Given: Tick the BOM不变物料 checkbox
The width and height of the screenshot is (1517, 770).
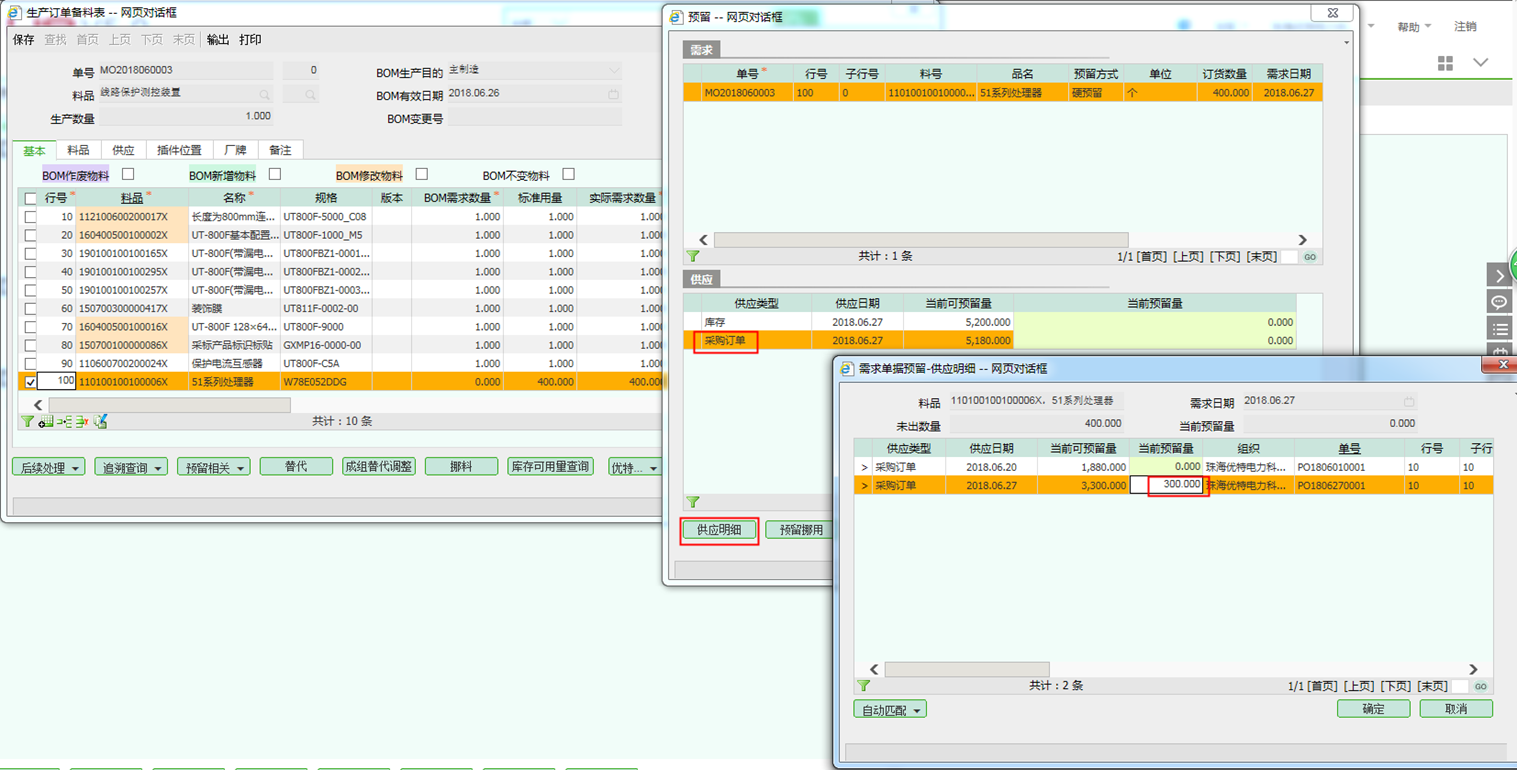Looking at the screenshot, I should (x=568, y=174).
